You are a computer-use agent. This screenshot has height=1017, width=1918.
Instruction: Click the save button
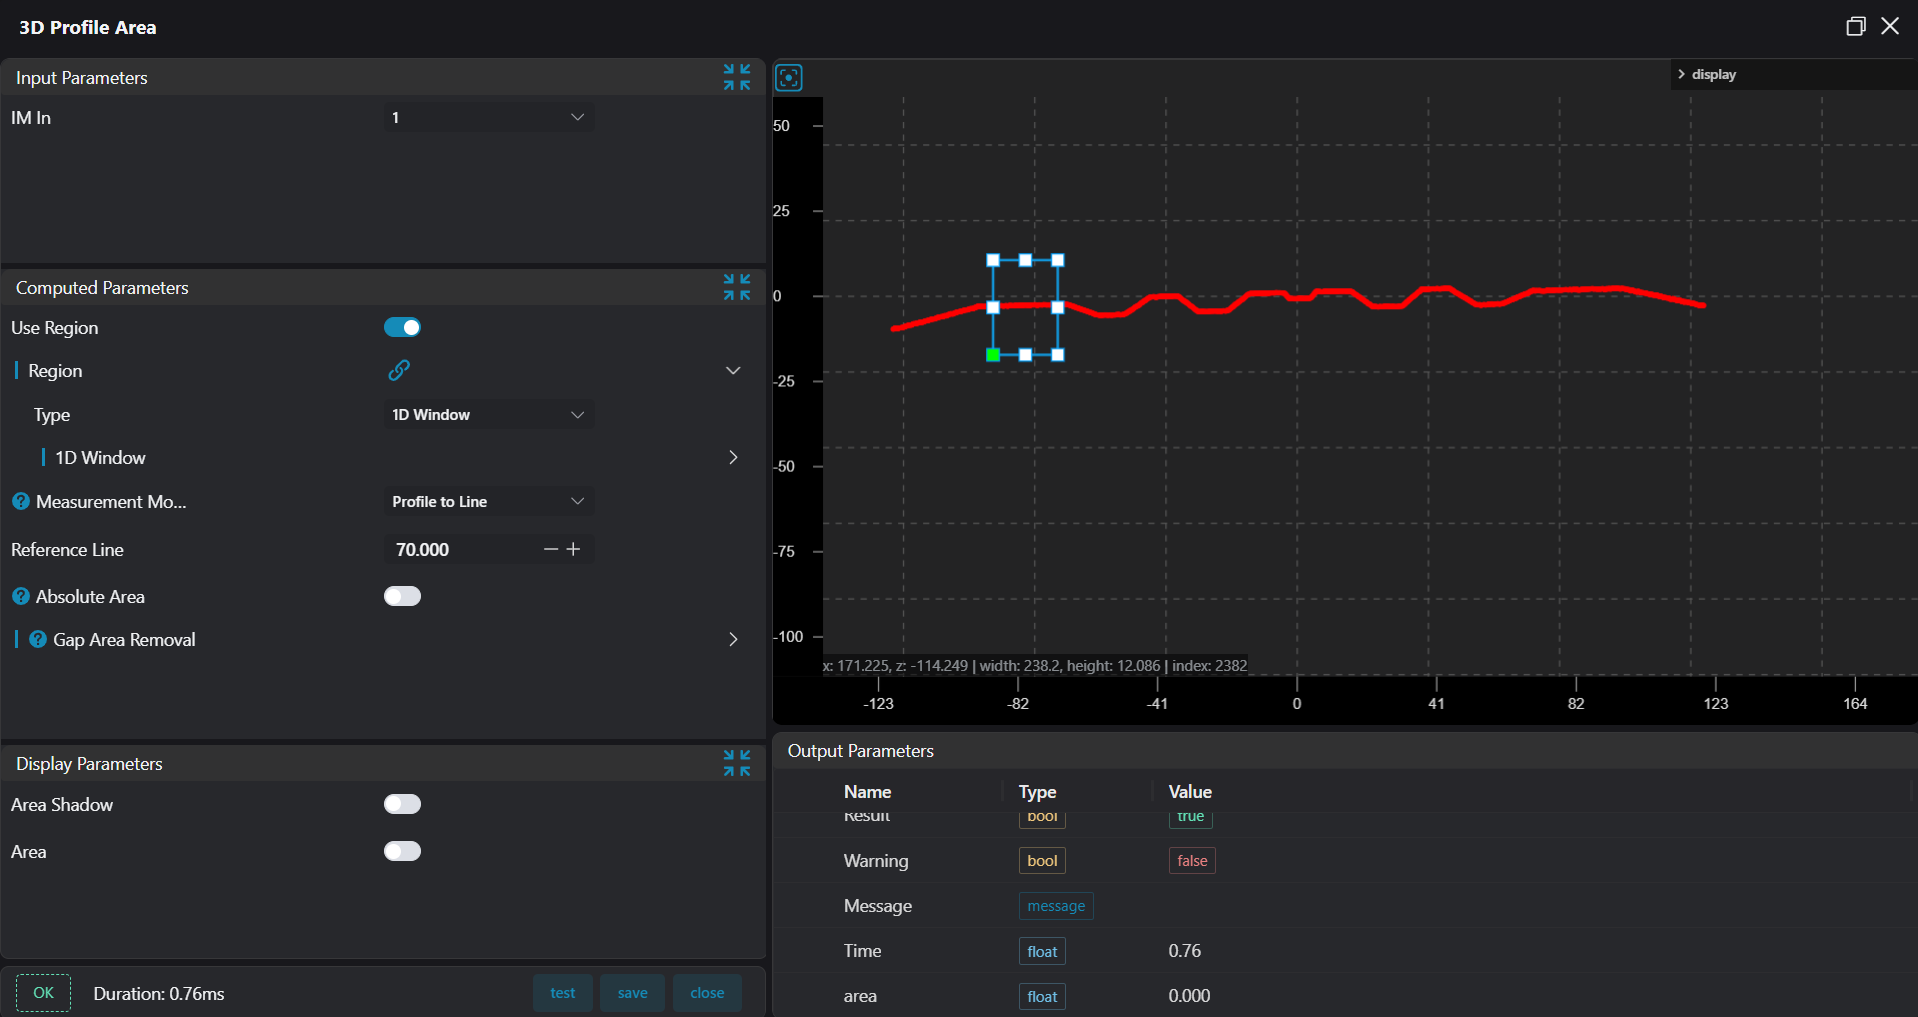[x=632, y=993]
